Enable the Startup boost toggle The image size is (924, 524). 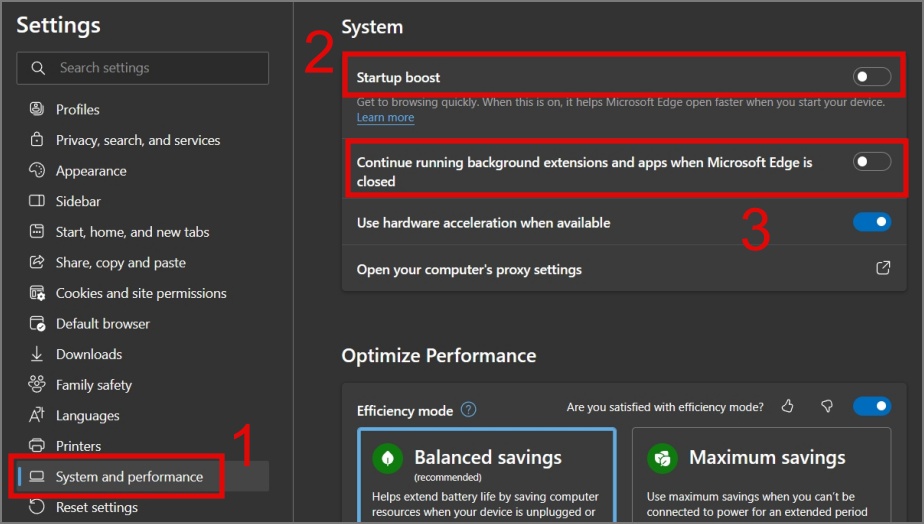tap(872, 77)
